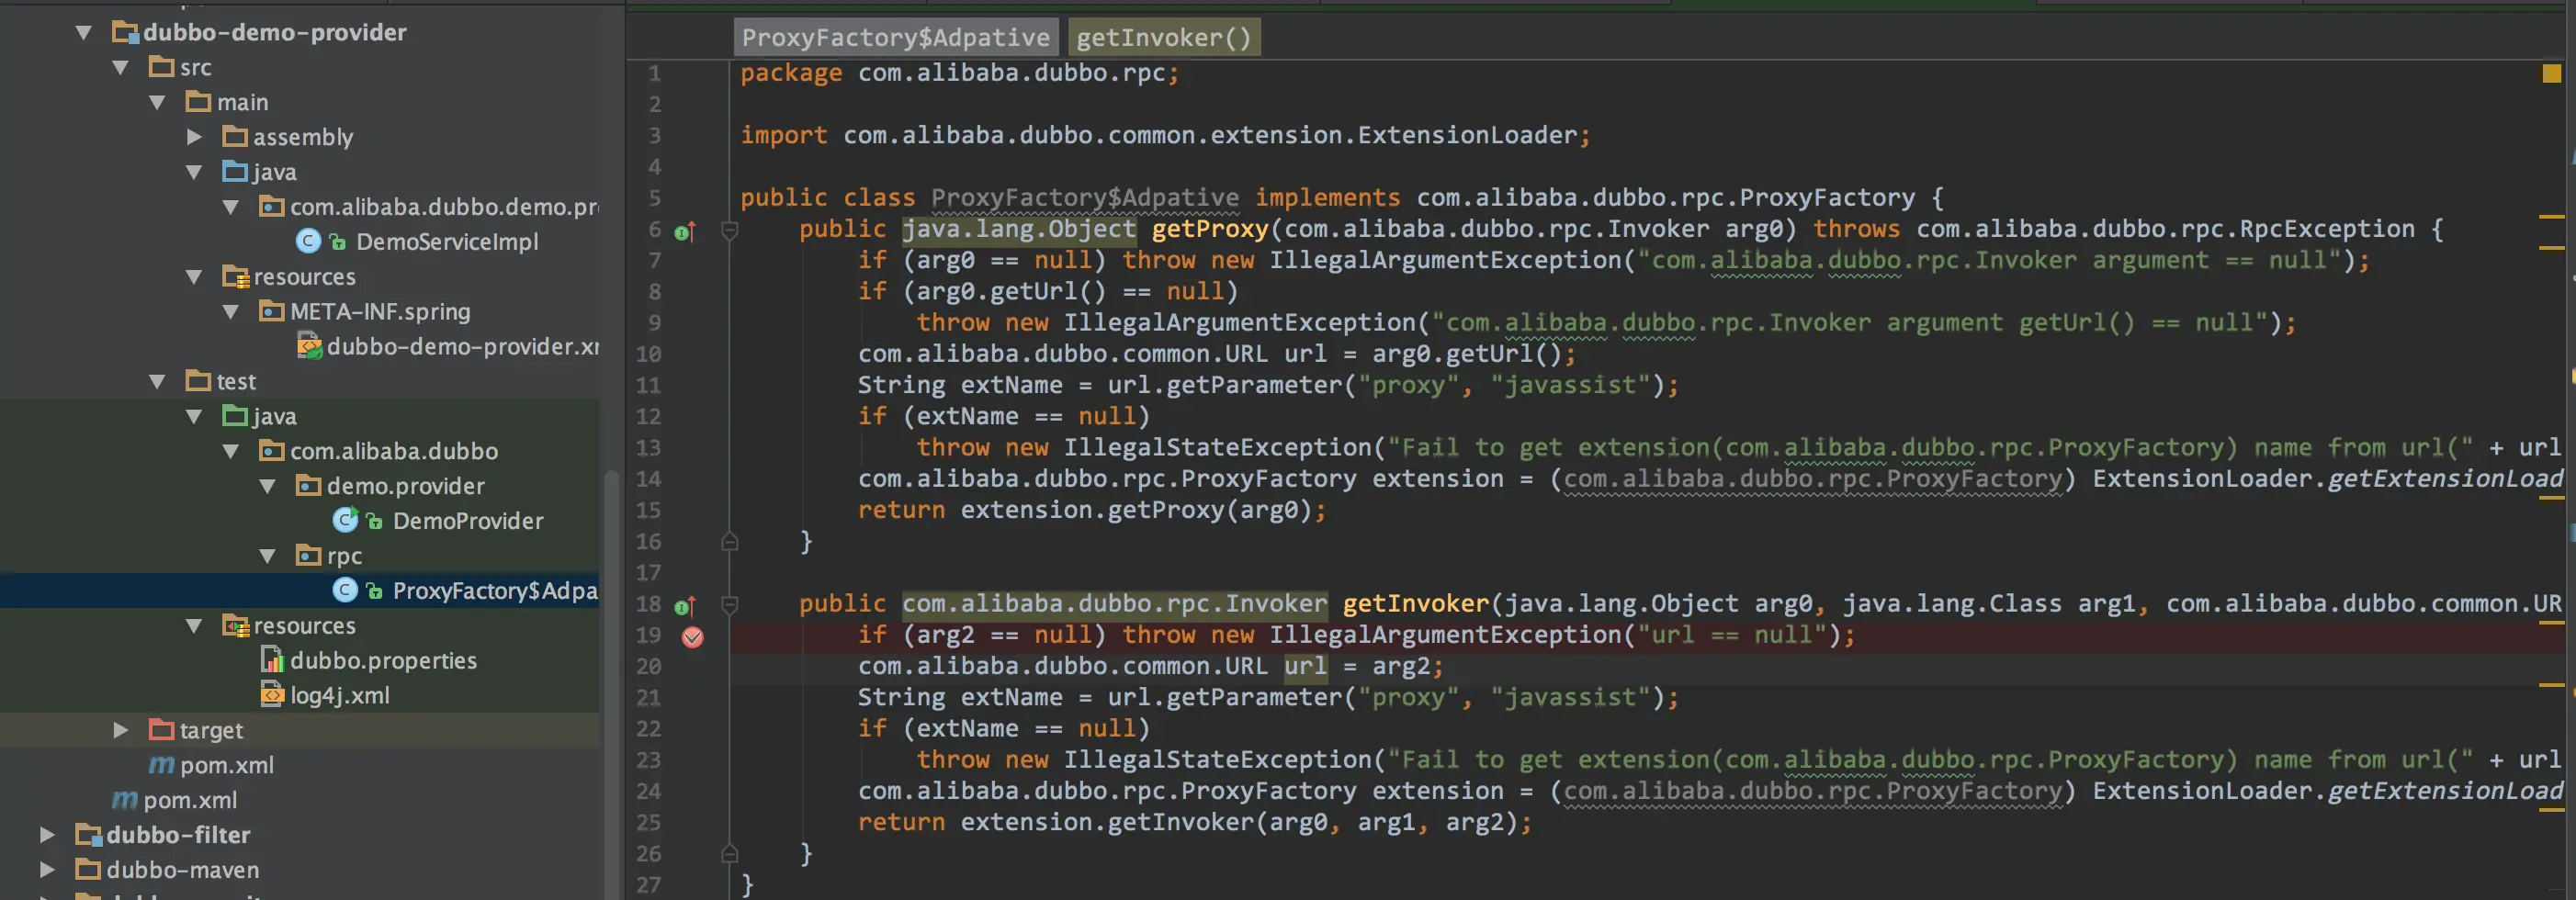Click the highlighted url variable on line 20
Viewport: 2576px width, 900px height.
[1305, 666]
